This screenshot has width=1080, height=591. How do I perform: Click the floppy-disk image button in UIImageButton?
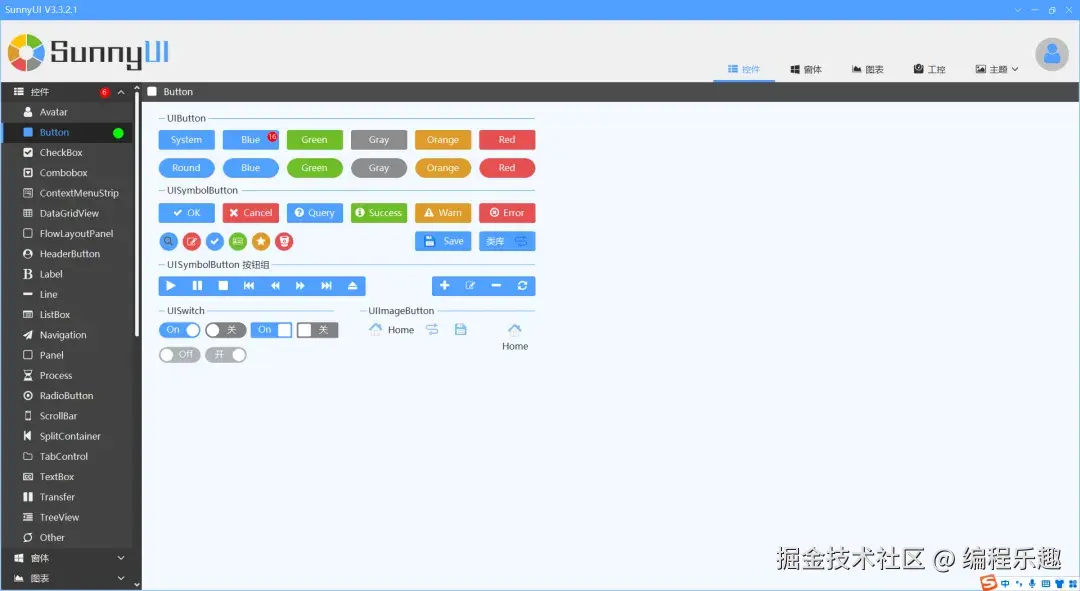(x=461, y=329)
